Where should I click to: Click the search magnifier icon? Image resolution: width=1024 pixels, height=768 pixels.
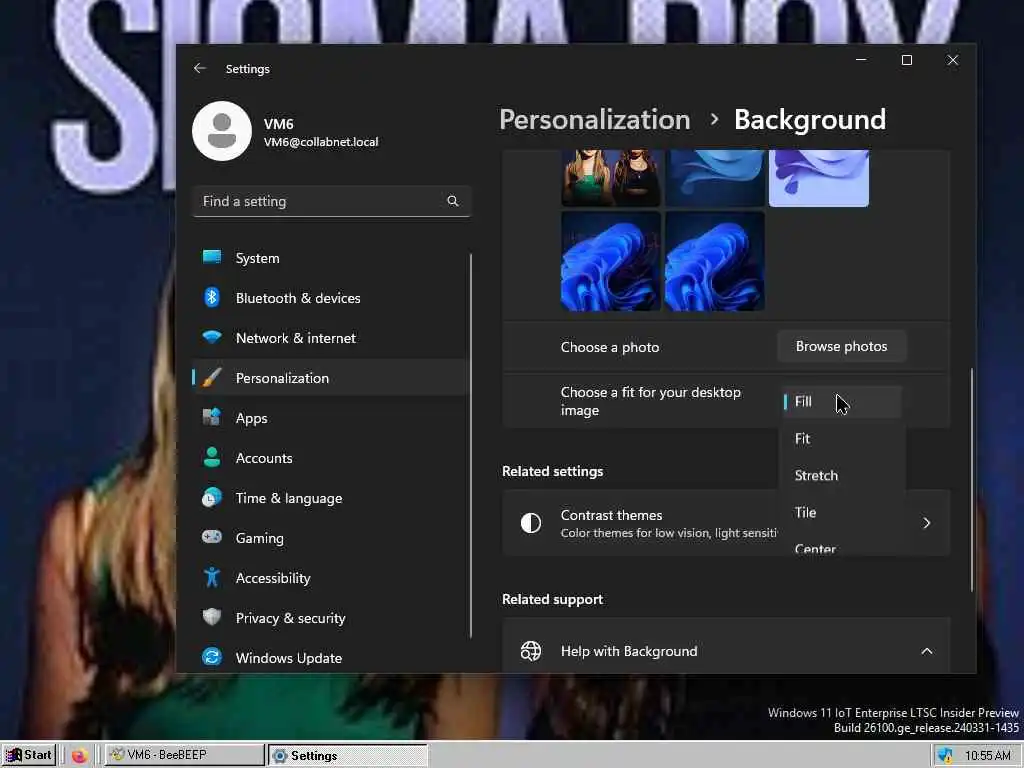[453, 201]
